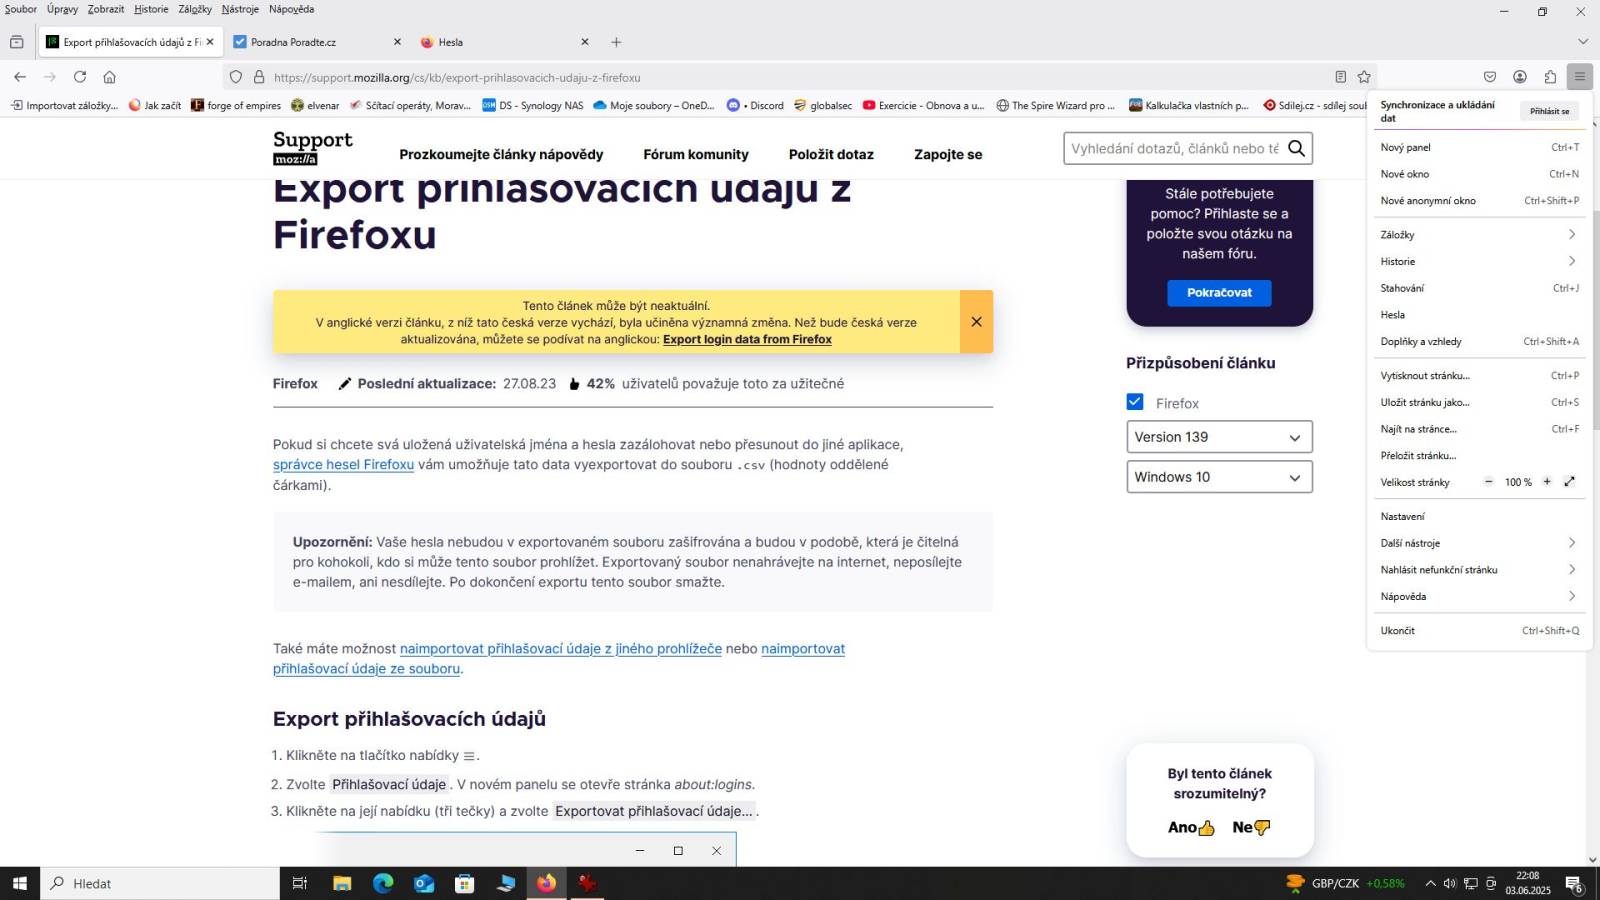This screenshot has height=900, width=1600.
Task: Open Windows Start menu
Action: tap(20, 883)
